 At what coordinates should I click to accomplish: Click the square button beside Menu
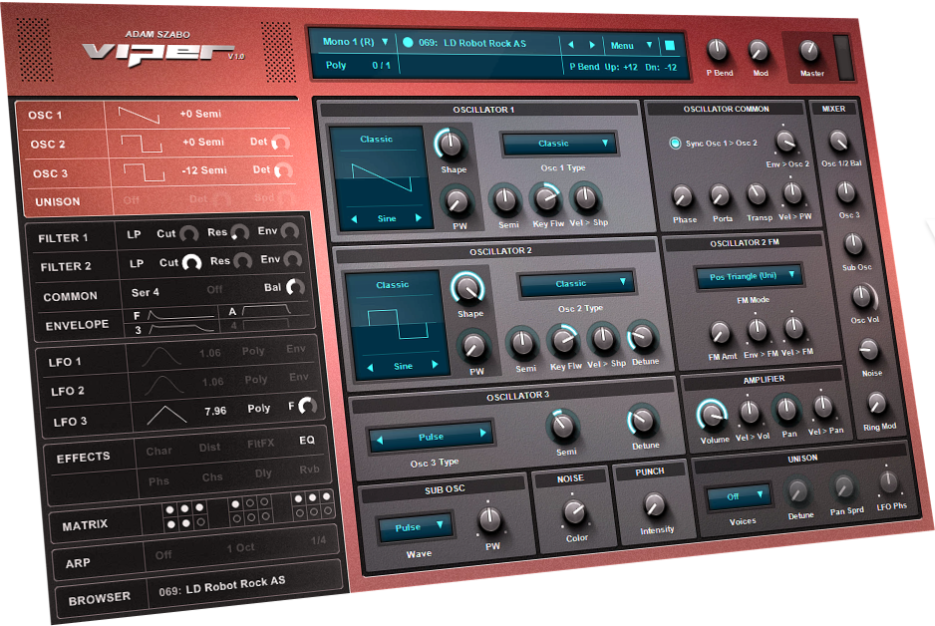(x=670, y=45)
